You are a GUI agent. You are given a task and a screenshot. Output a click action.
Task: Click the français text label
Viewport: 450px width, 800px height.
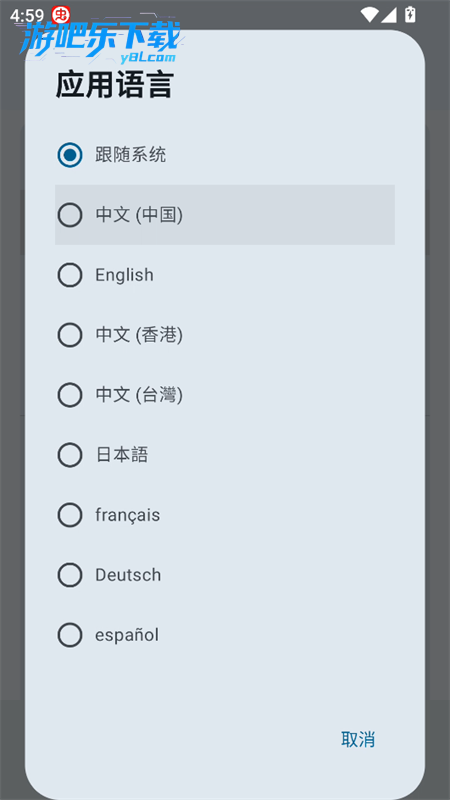click(128, 515)
